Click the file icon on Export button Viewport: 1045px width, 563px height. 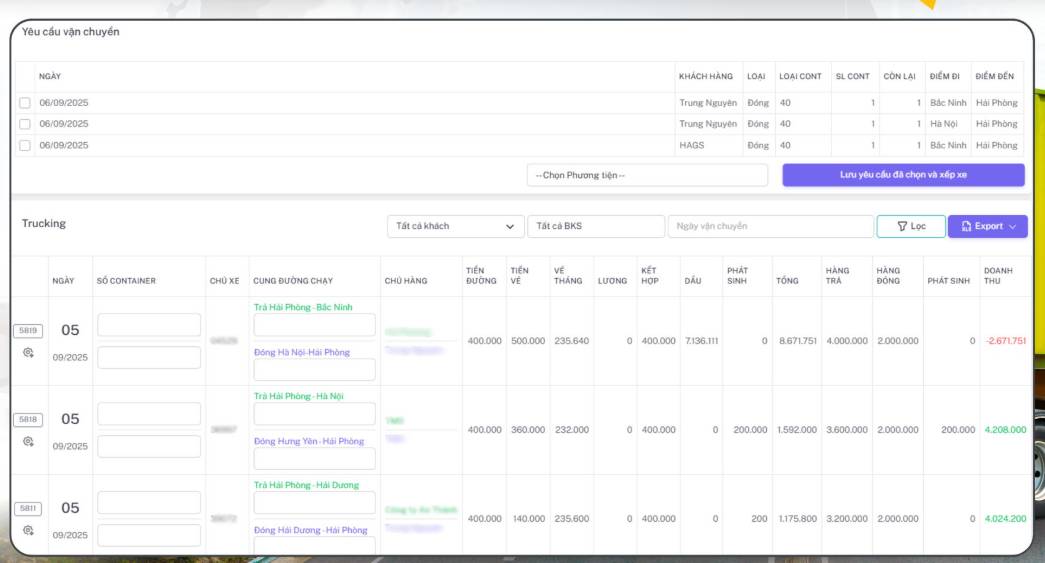coord(966,227)
